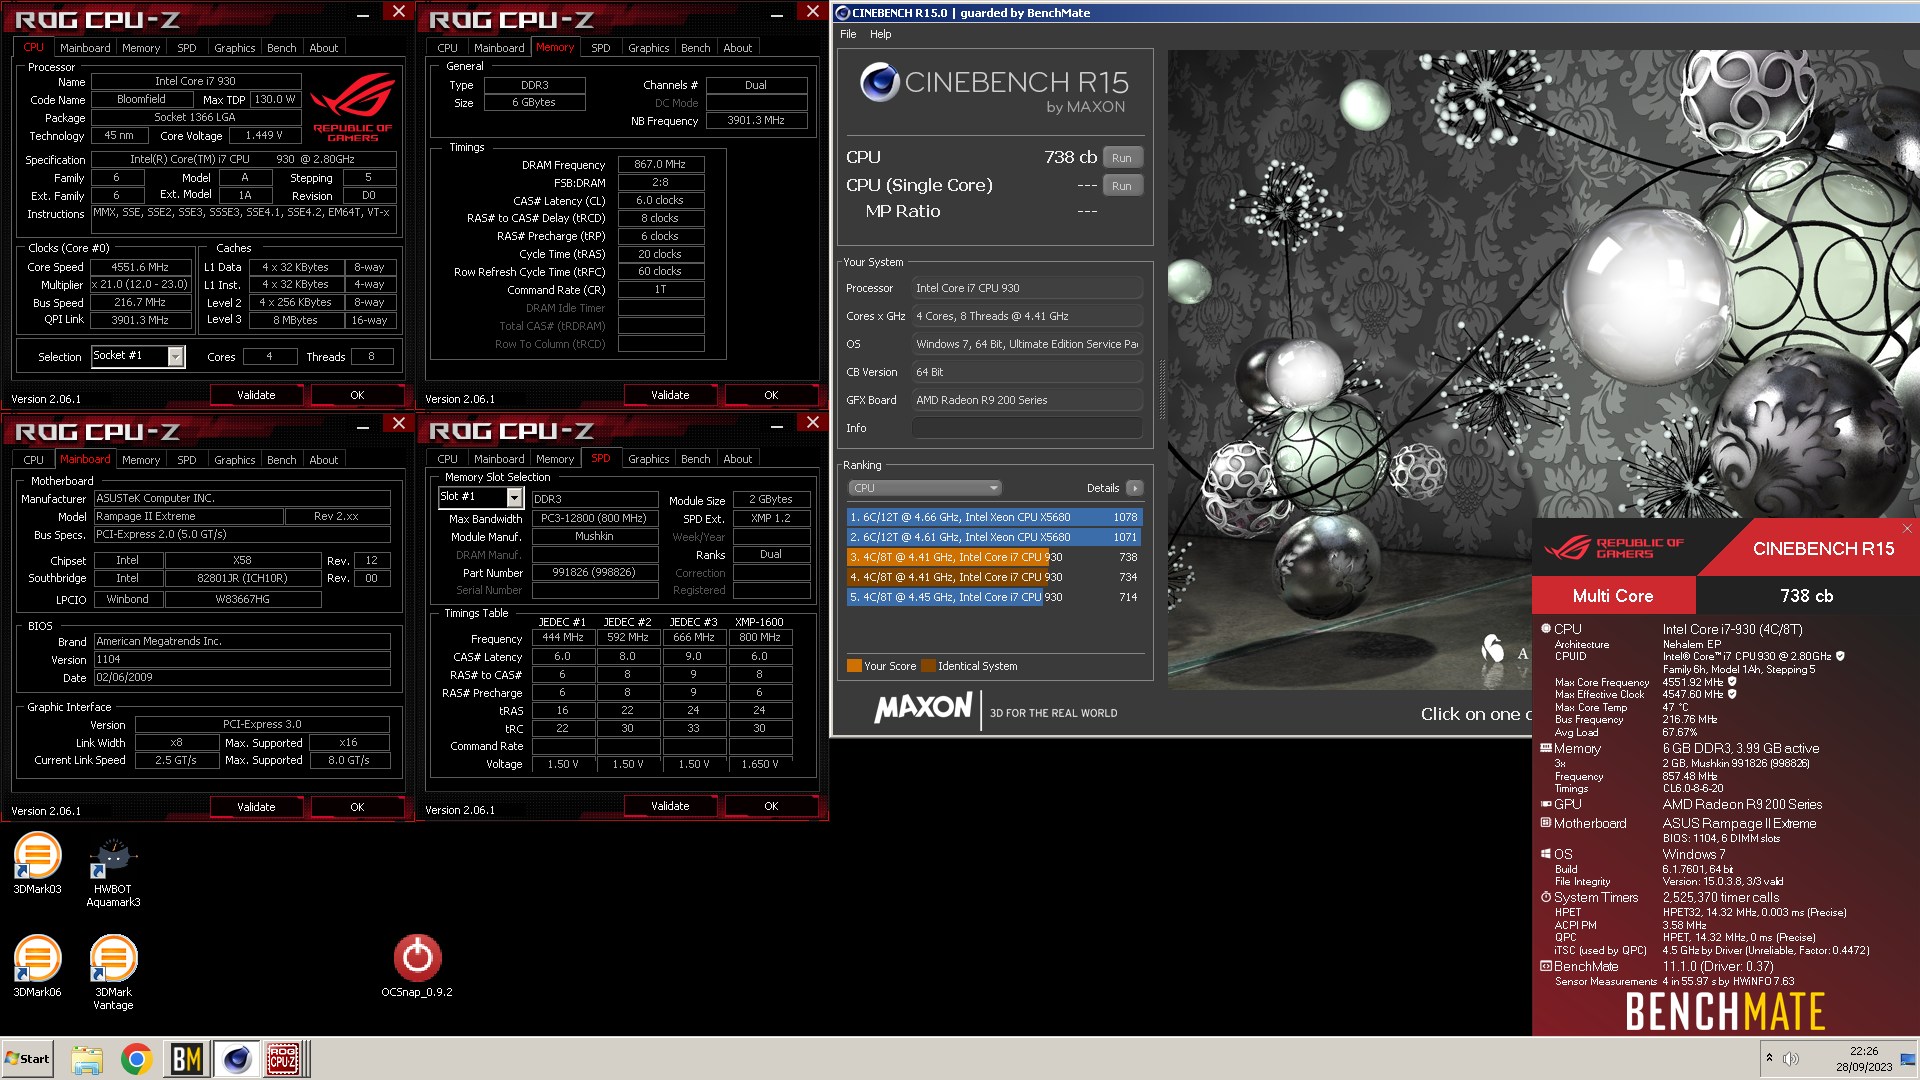This screenshot has height=1080, width=1920.
Task: Open the Ranking CPU dropdown in Cinebench
Action: [924, 488]
